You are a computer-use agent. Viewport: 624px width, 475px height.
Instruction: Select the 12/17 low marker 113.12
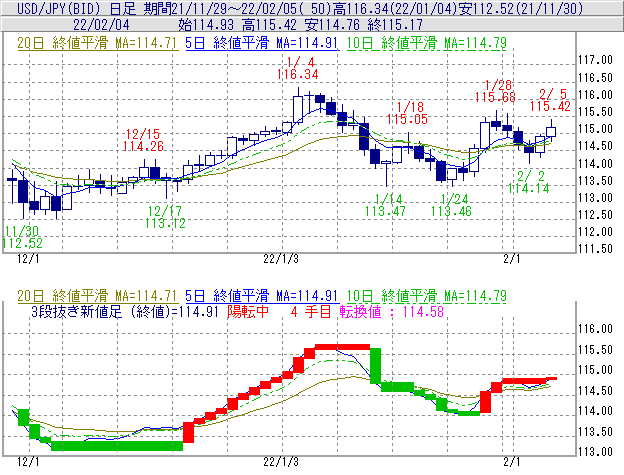(x=164, y=223)
